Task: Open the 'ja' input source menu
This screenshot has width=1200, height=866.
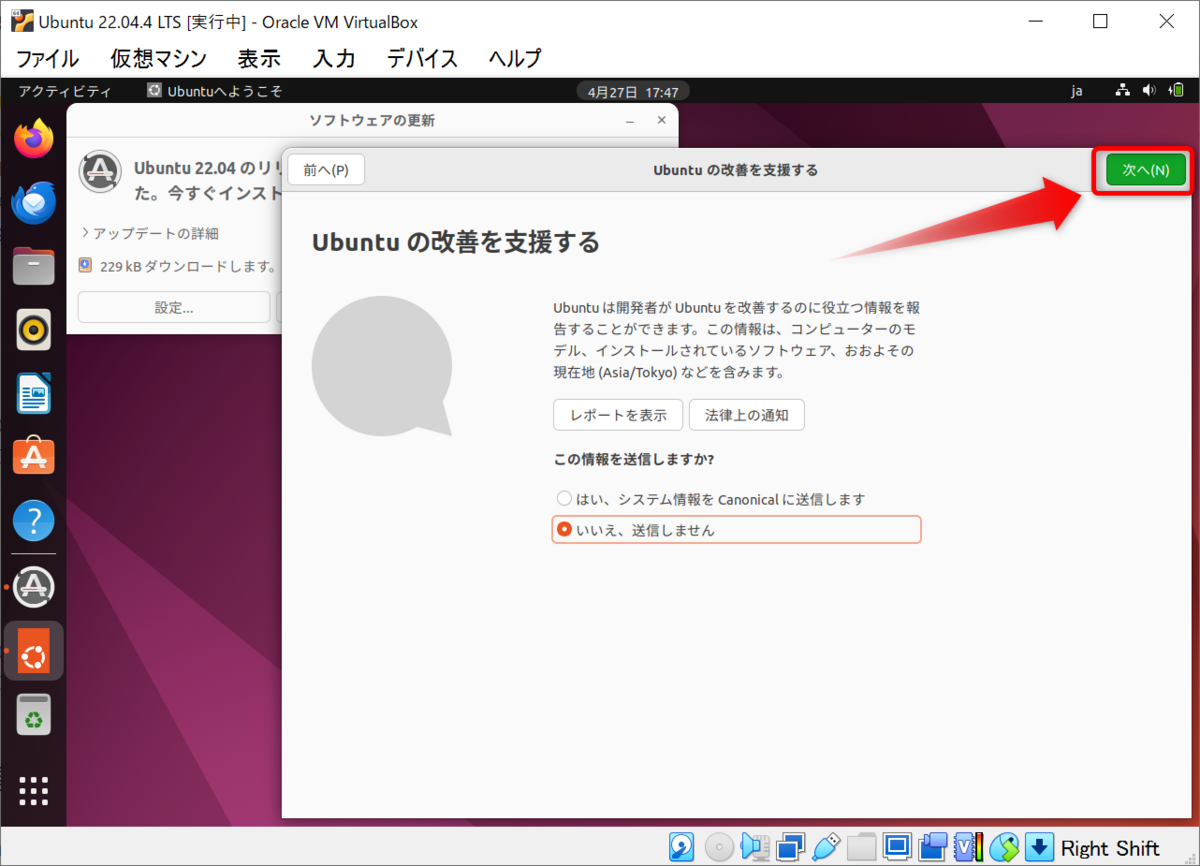Action: coord(1077,91)
